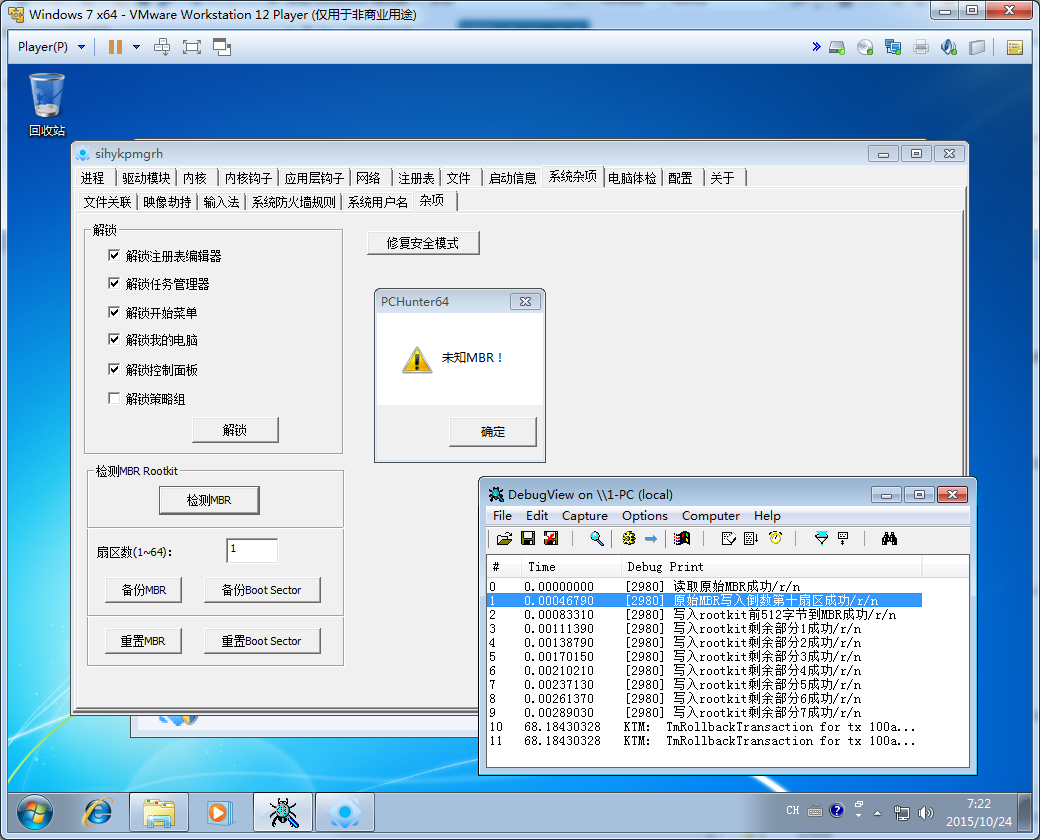Image resolution: width=1040 pixels, height=840 pixels.
Task: Click the 检测MBR button
Action: pos(209,500)
